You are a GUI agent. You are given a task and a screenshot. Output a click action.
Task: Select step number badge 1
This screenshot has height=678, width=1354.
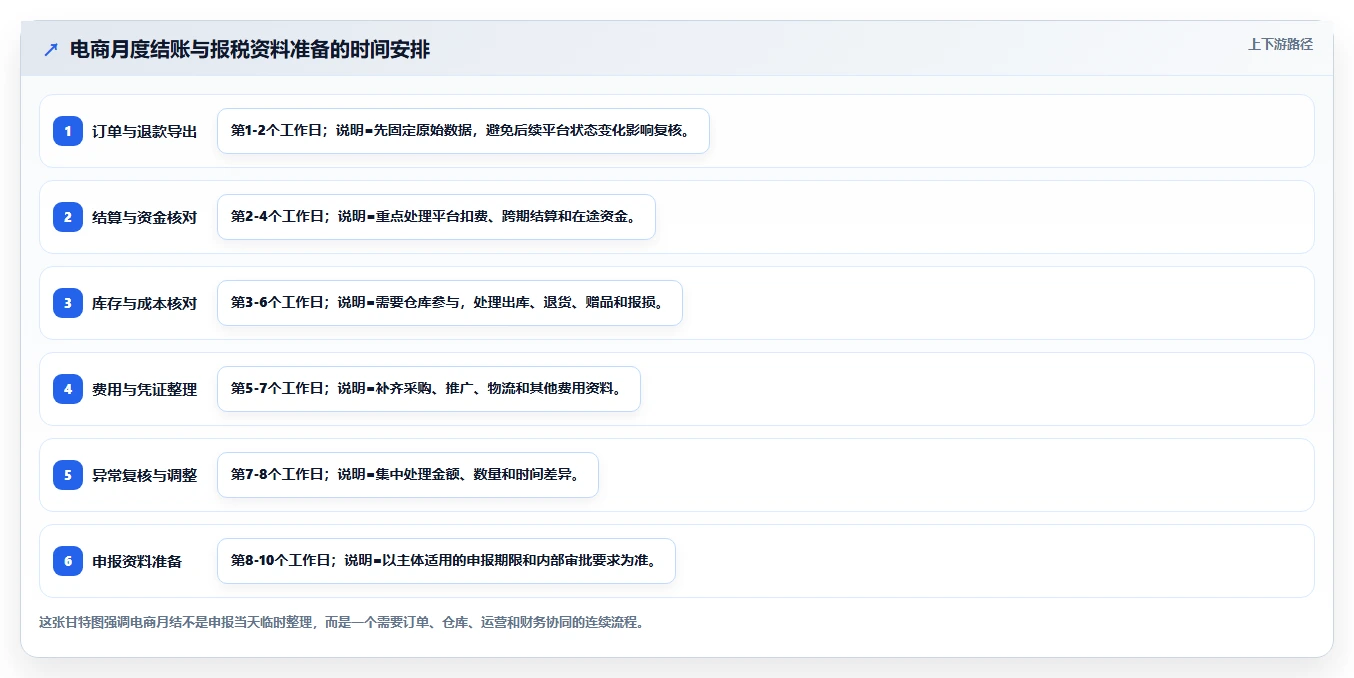pyautogui.click(x=68, y=131)
